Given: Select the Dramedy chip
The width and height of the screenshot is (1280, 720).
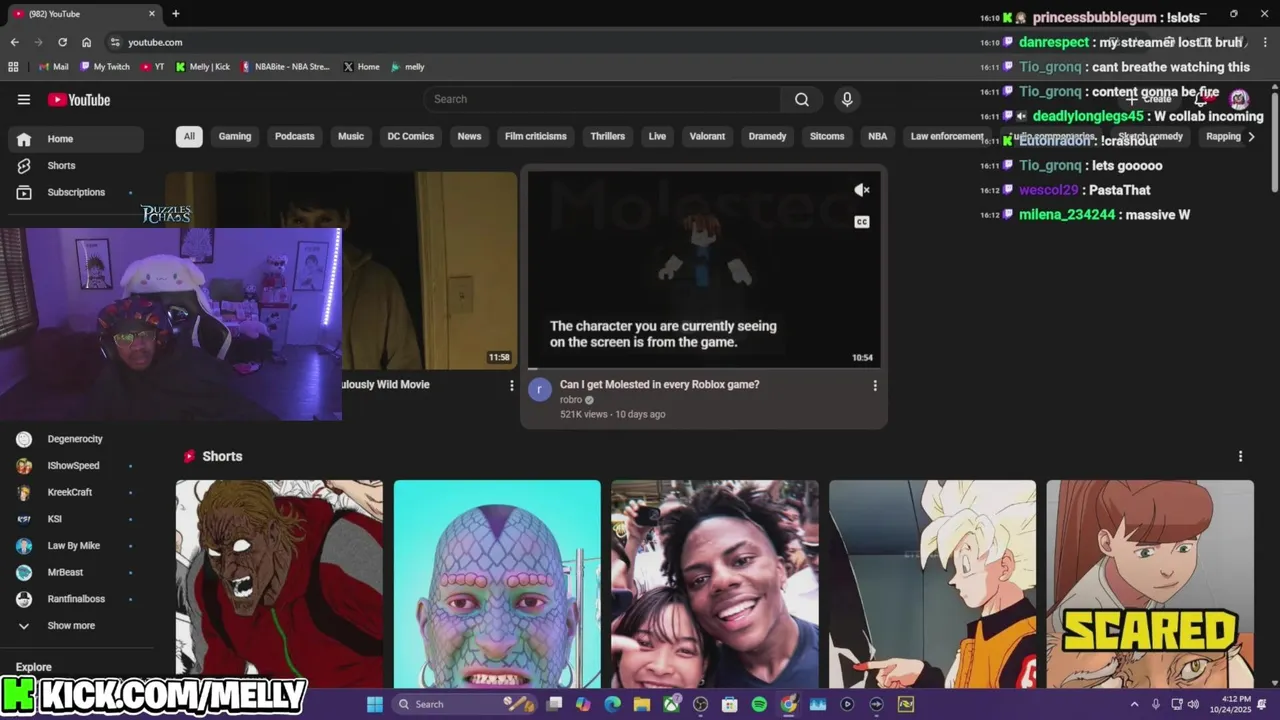Looking at the screenshot, I should 767,136.
